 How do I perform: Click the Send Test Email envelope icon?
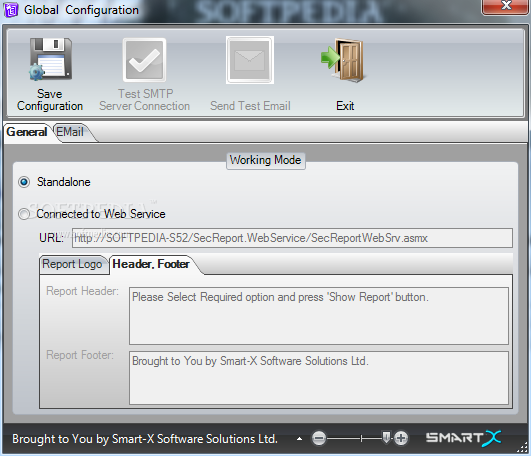250,60
